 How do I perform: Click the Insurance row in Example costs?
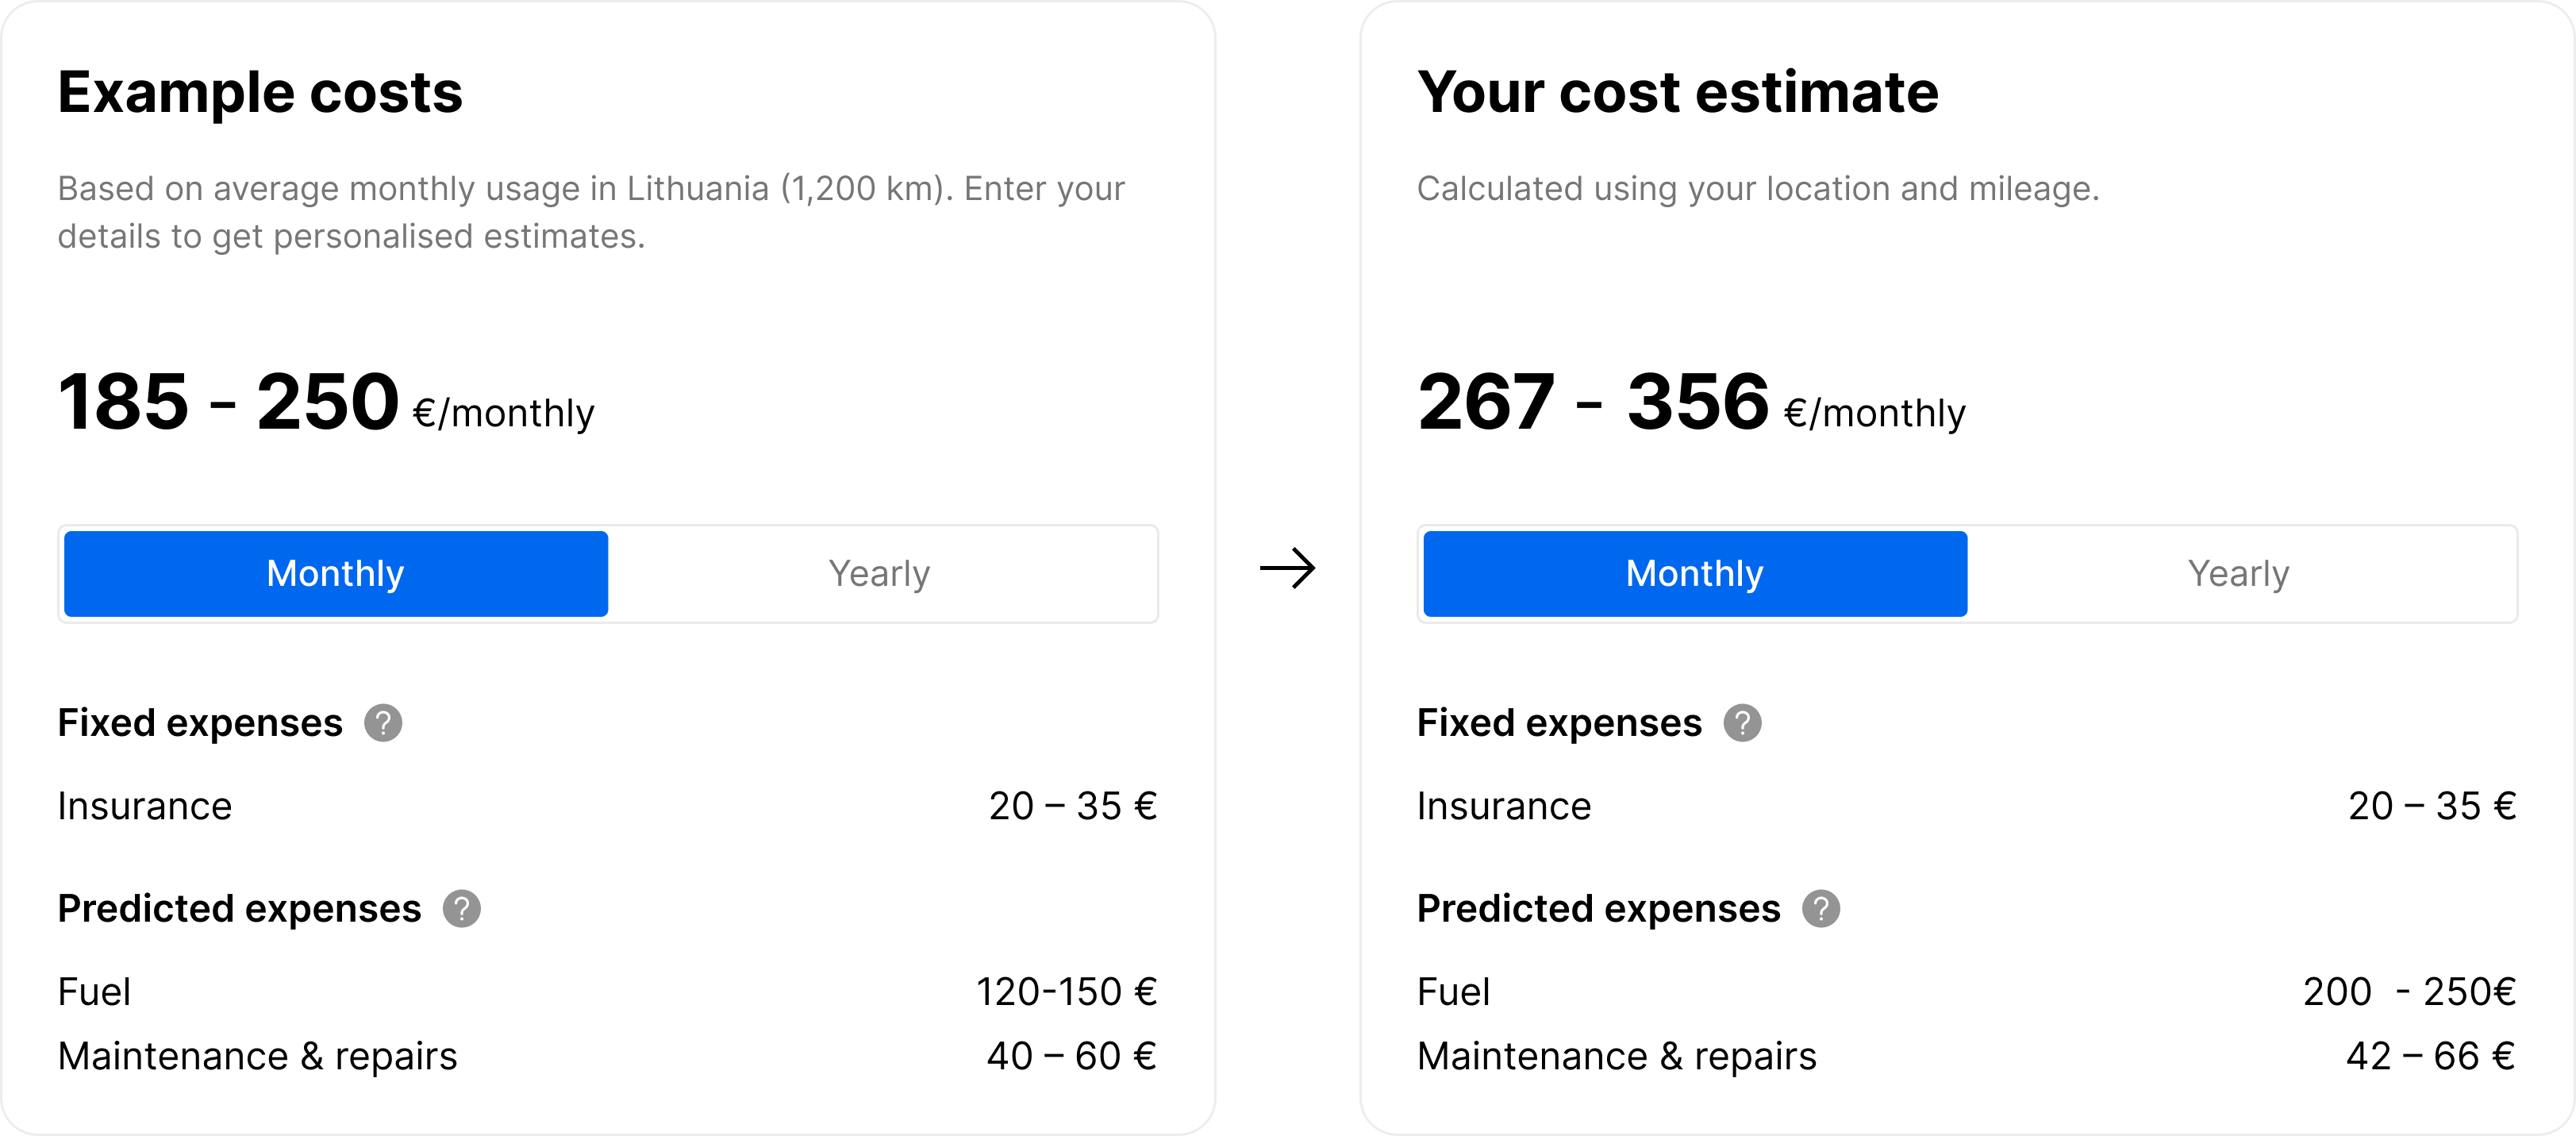click(x=607, y=806)
